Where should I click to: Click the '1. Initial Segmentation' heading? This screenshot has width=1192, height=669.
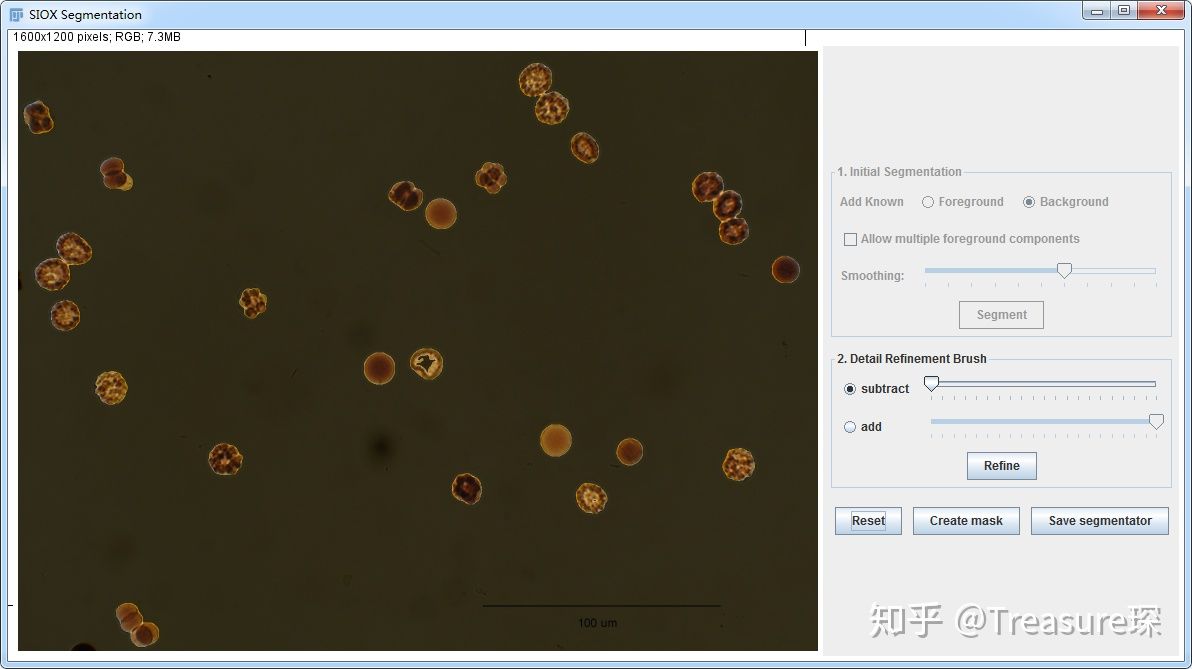pyautogui.click(x=899, y=172)
